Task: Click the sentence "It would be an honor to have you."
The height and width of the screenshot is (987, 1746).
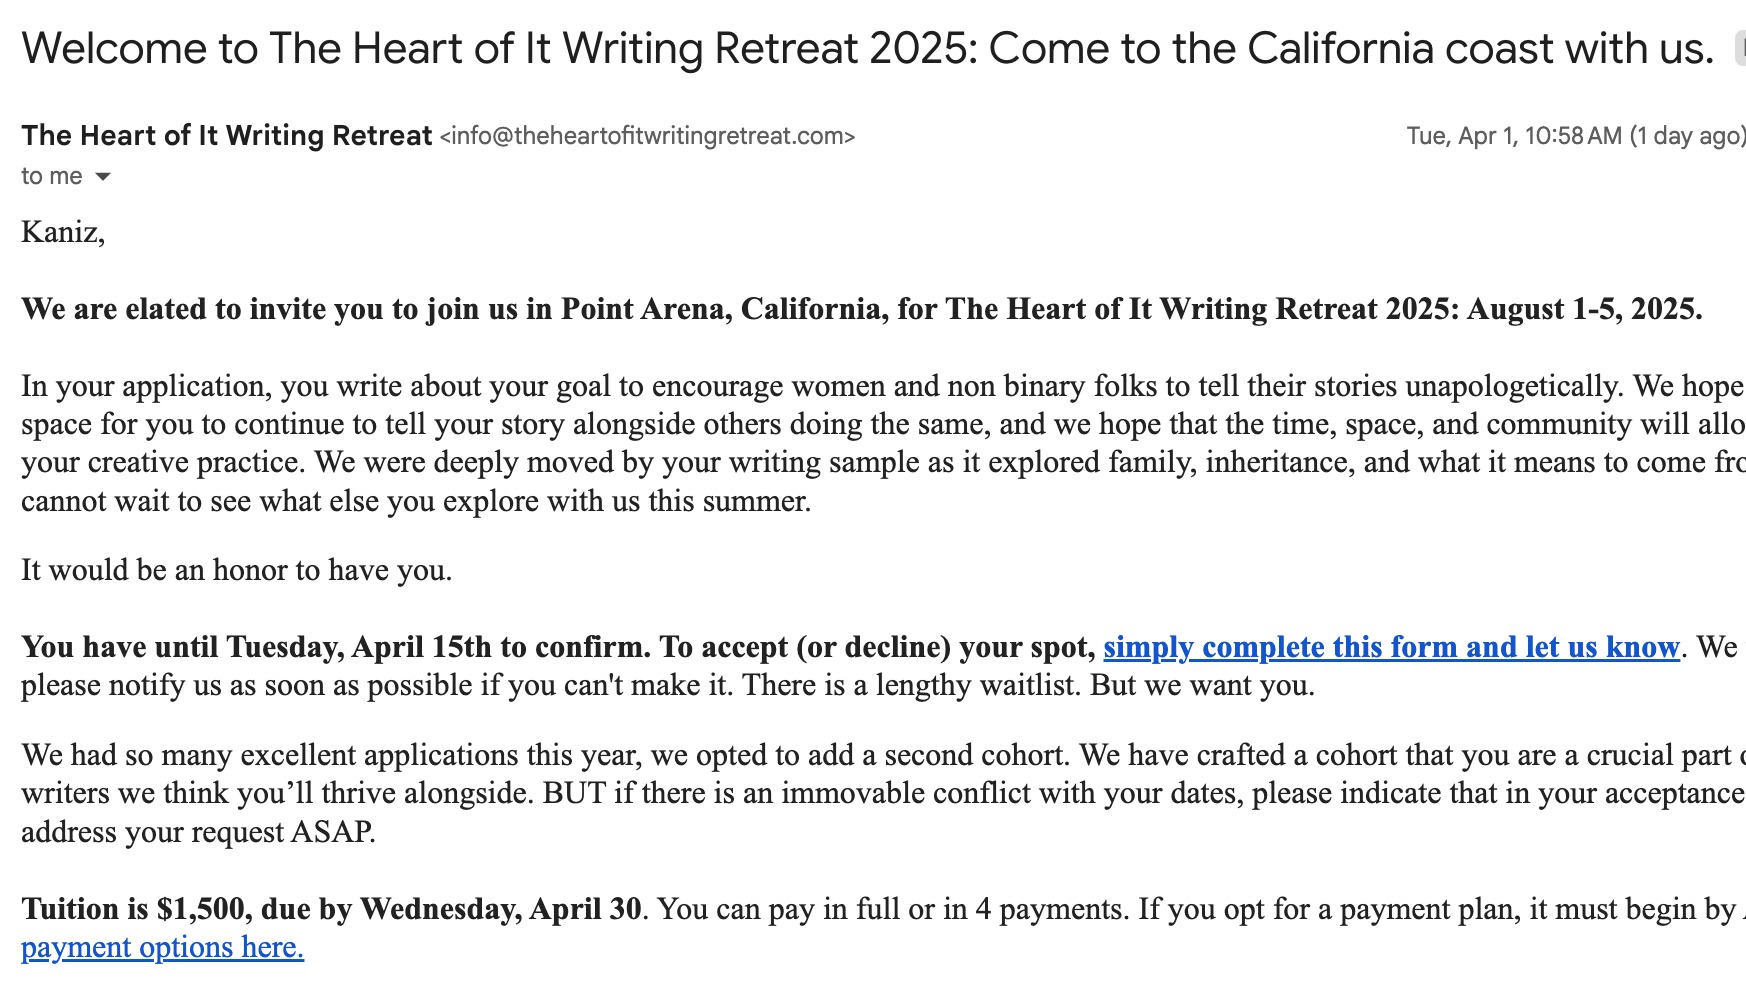Action: click(236, 570)
